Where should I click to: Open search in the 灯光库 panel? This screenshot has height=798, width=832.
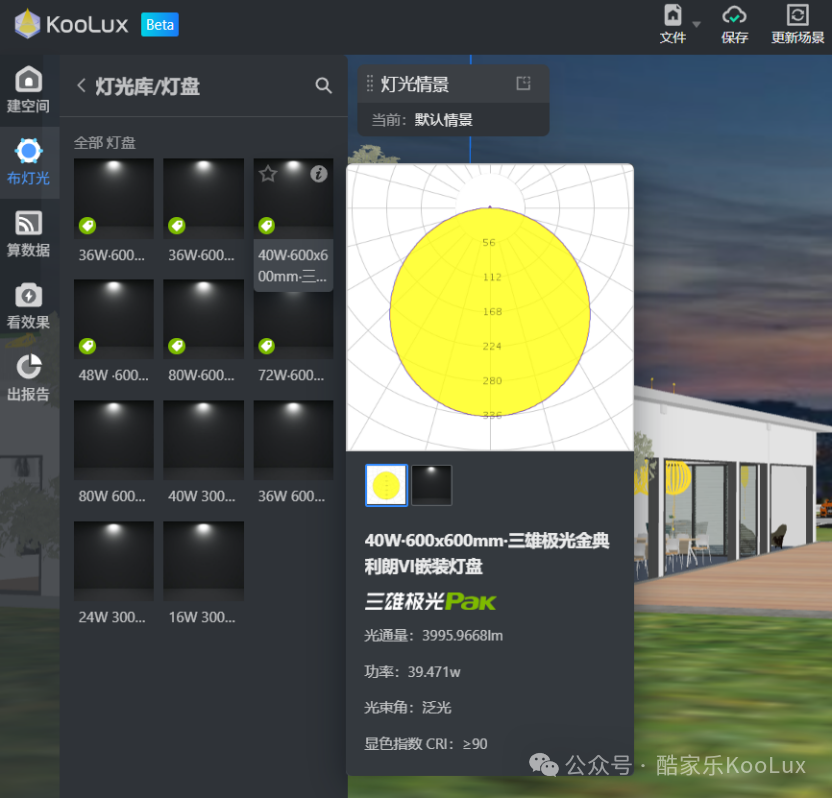323,85
